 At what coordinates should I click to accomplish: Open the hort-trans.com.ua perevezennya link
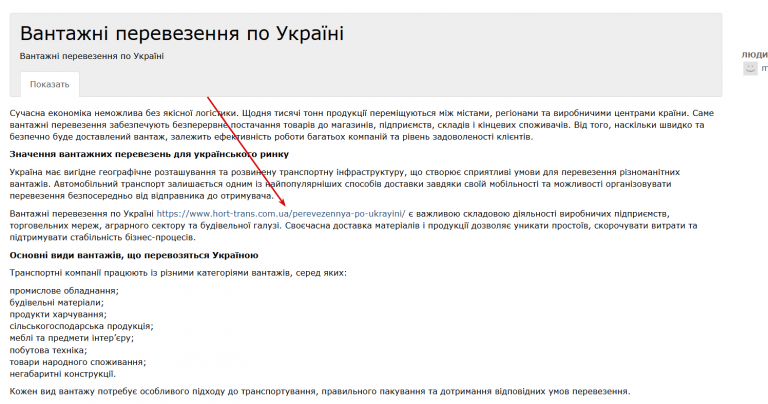click(281, 214)
